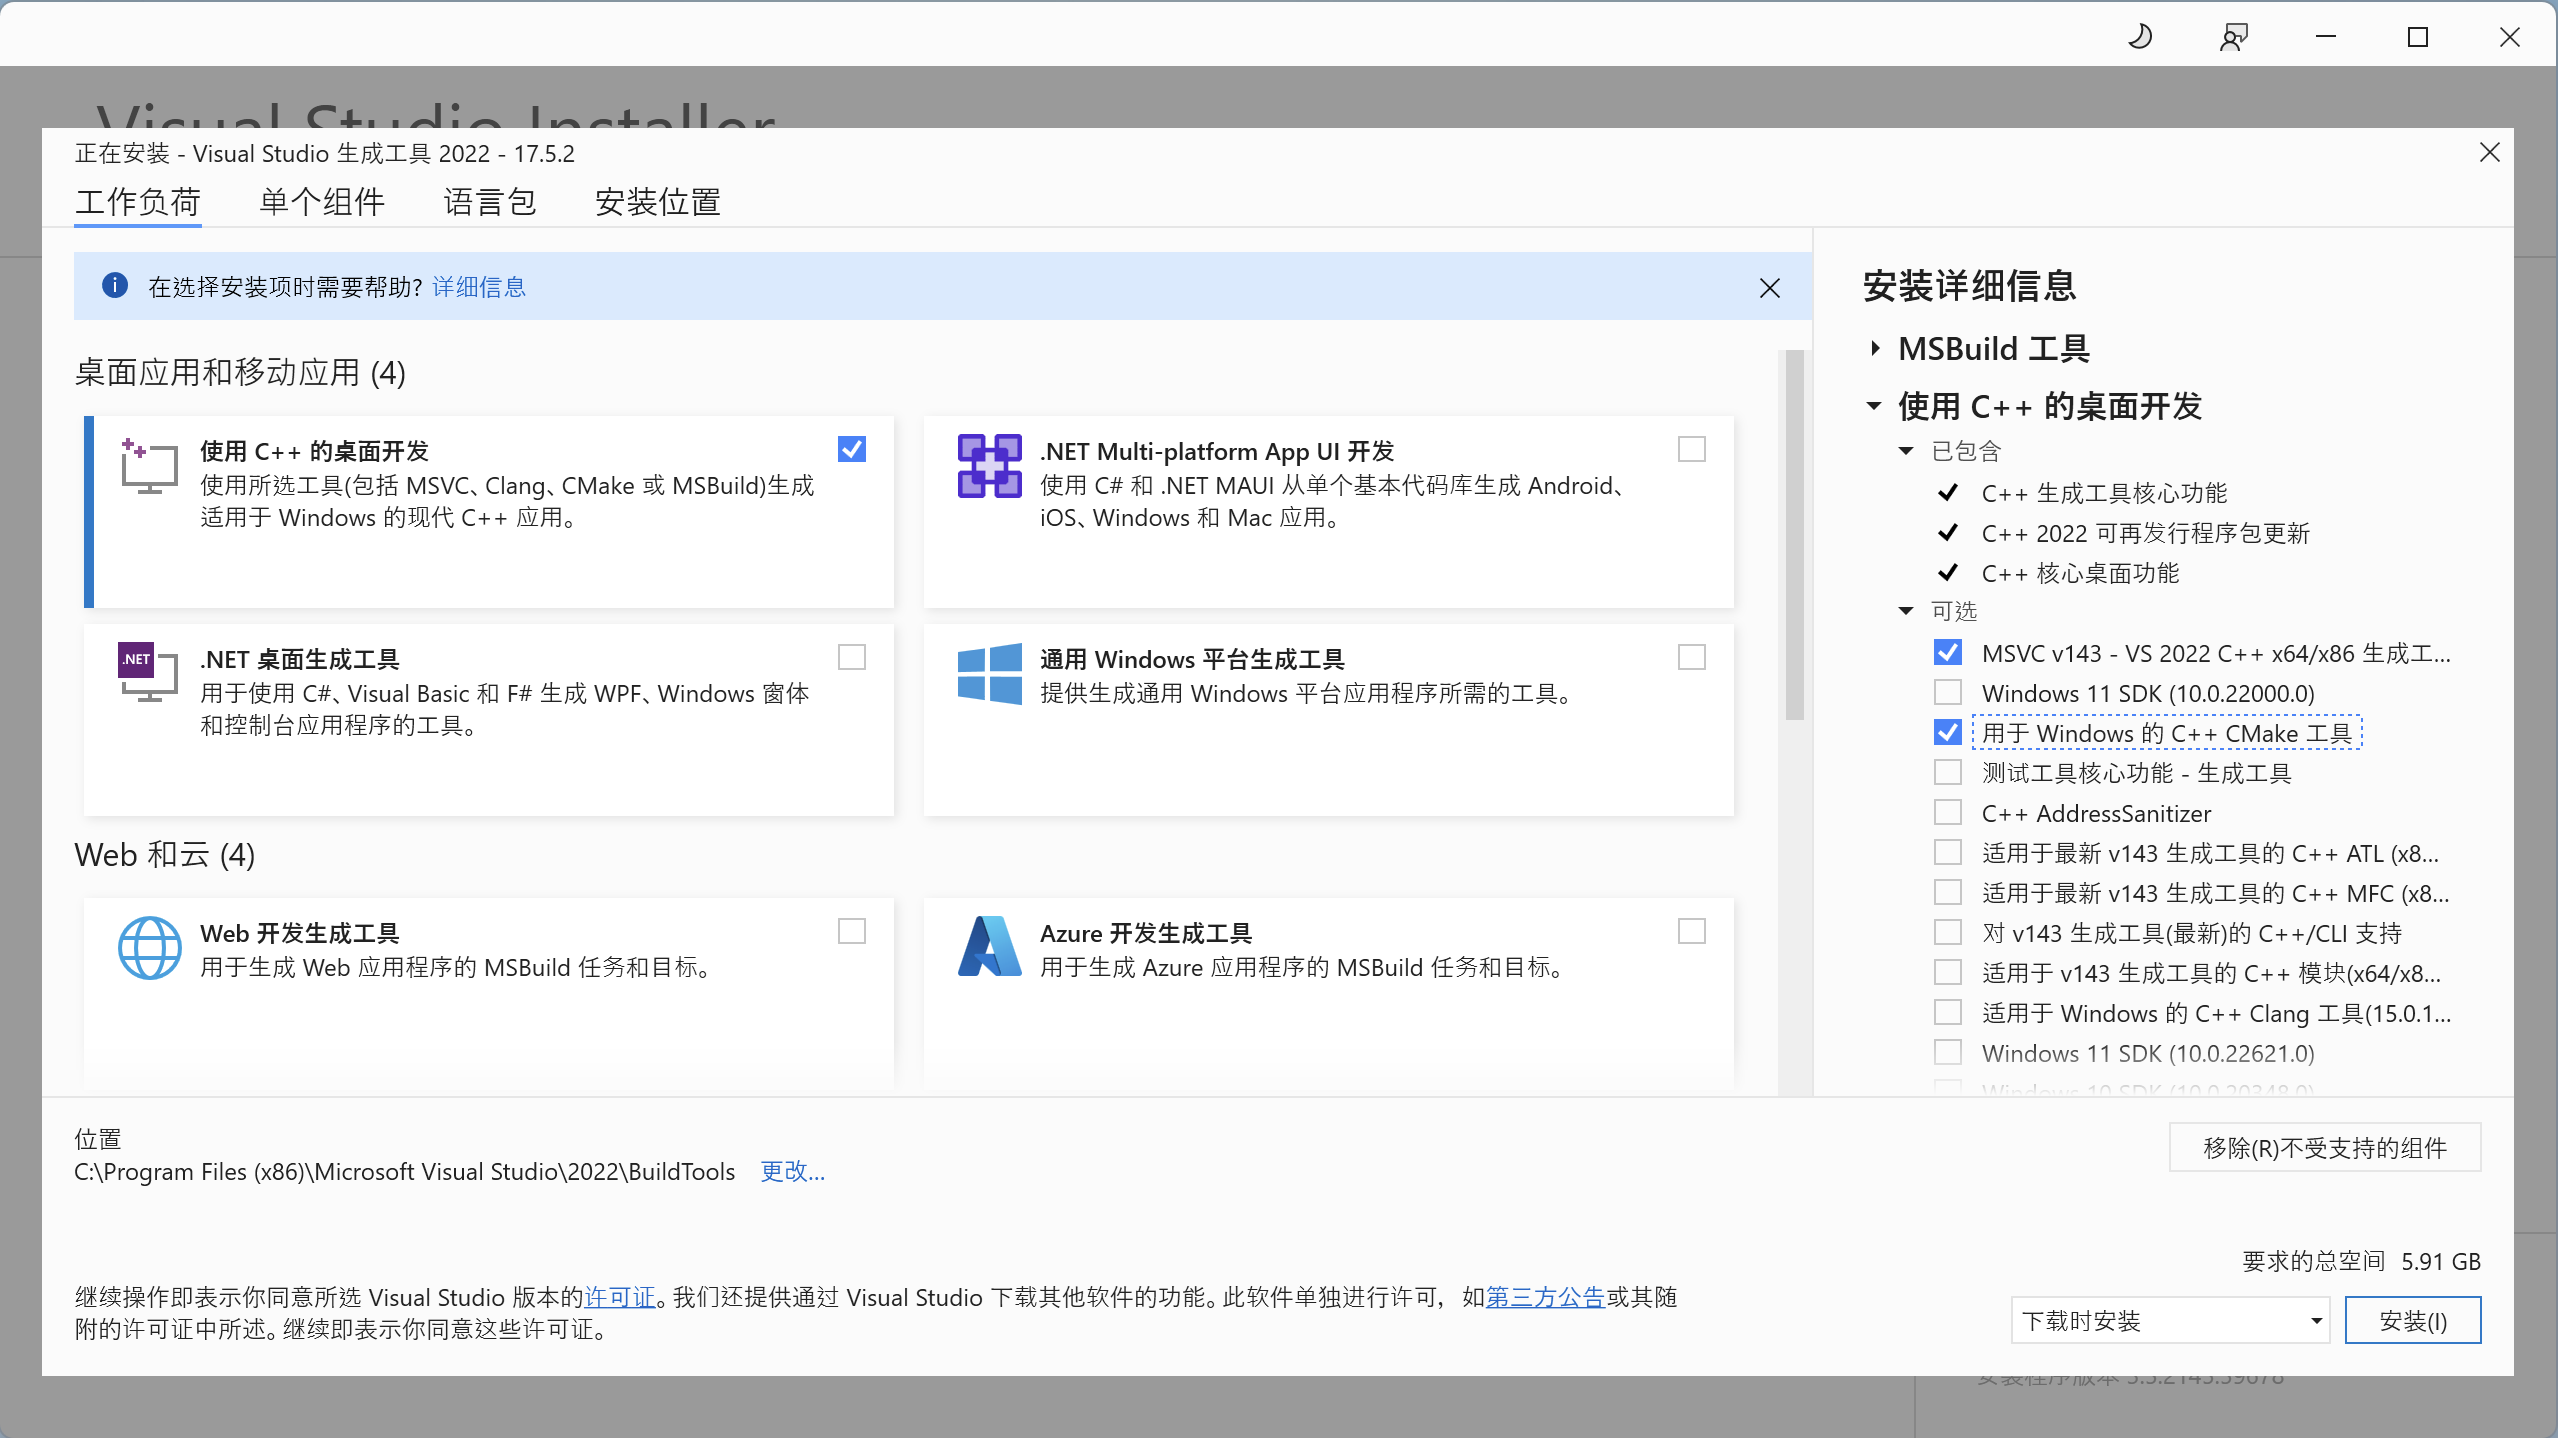Collapse the 已包含 section
2558x1438 pixels.
(x=1908, y=451)
